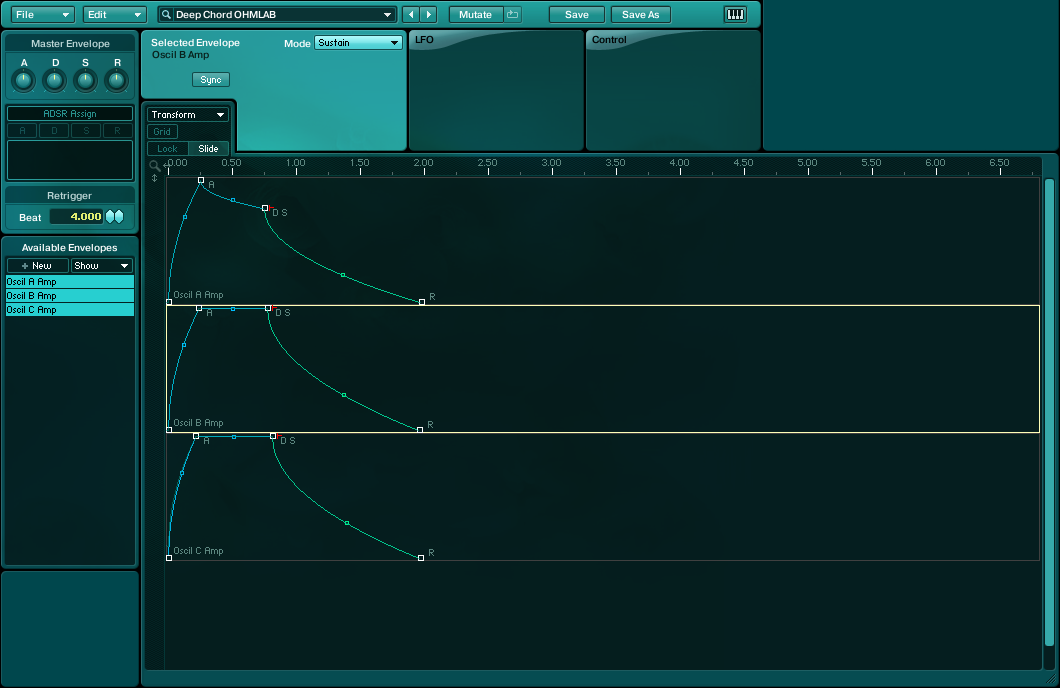Click Oscil C Amp release curve slope handle
The image size is (1060, 688).
pos(347,523)
